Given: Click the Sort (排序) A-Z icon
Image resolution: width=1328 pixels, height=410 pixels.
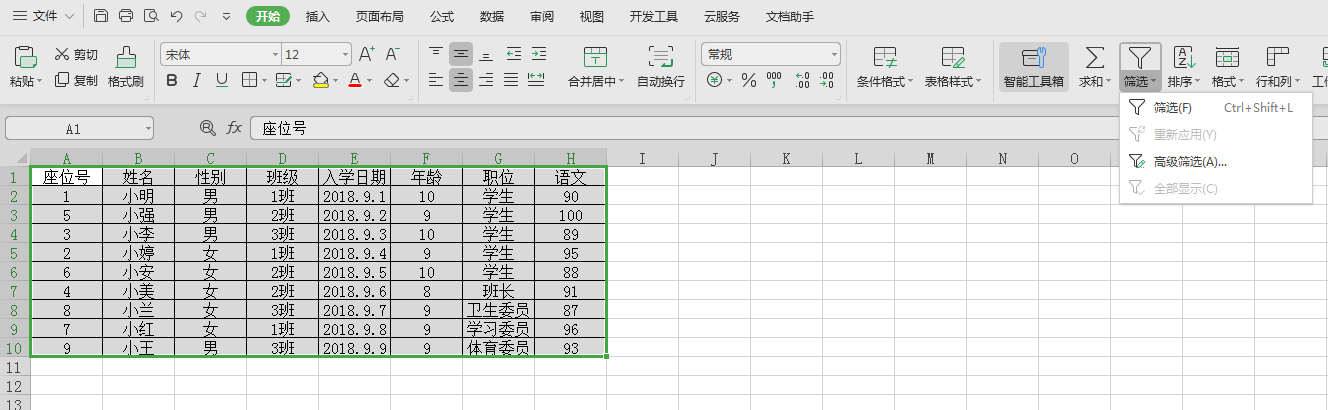Looking at the screenshot, I should coord(1184,57).
